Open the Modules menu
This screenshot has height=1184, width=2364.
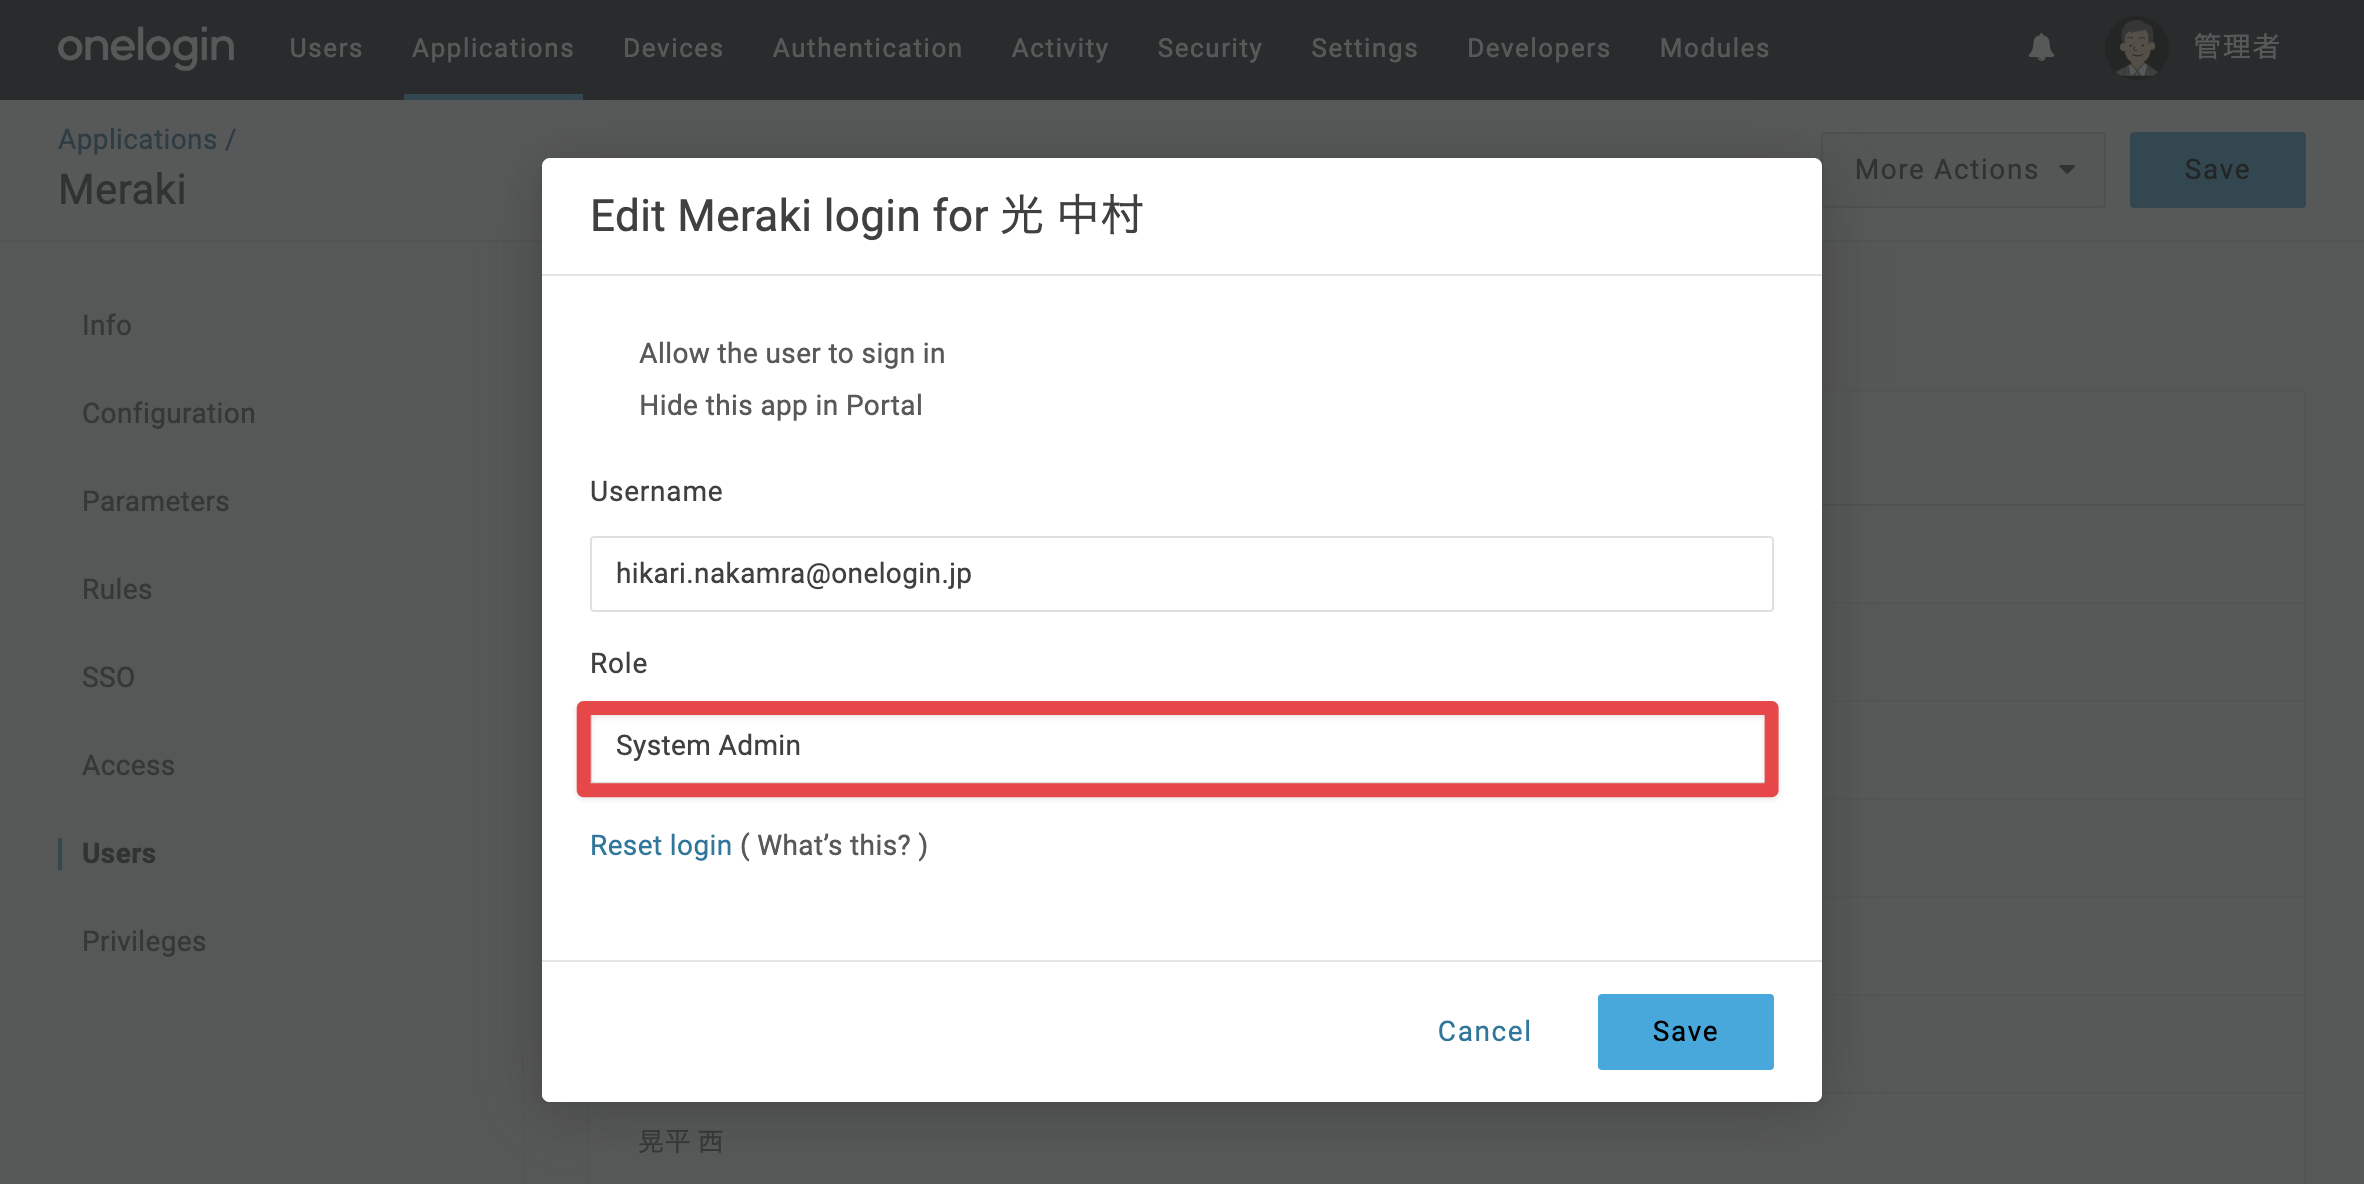[x=1714, y=48]
